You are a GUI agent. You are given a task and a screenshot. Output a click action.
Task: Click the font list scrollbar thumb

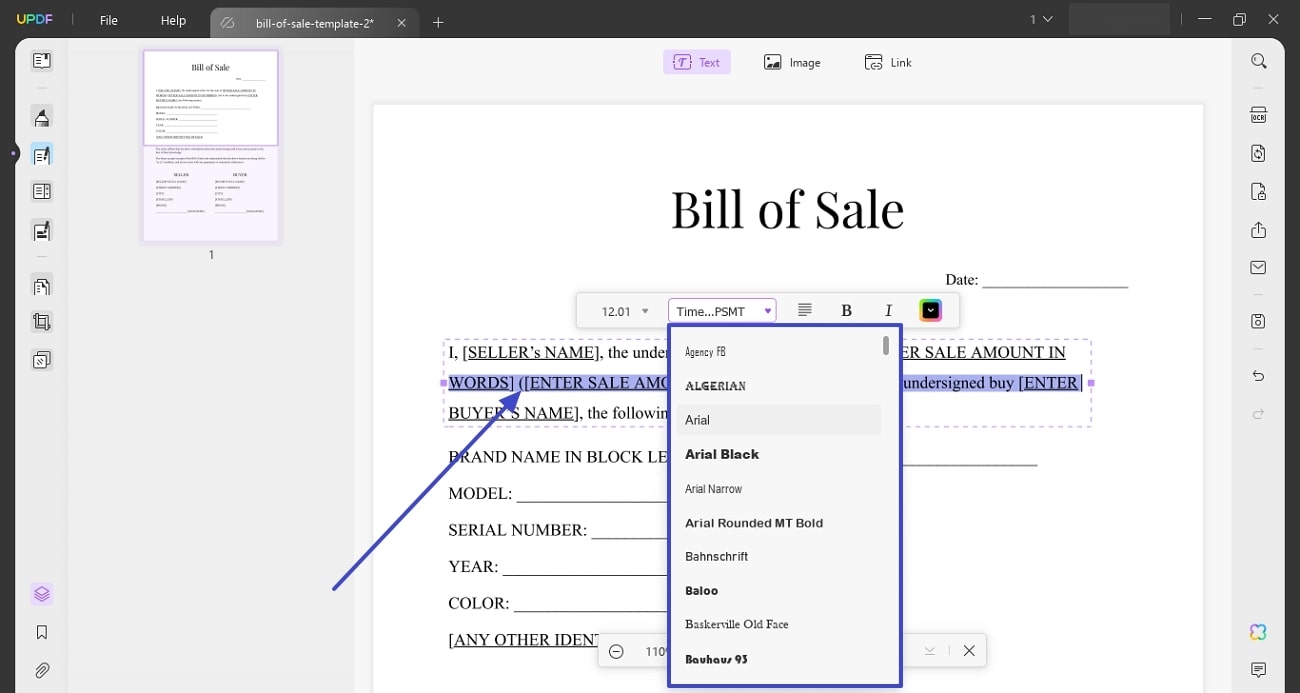point(886,346)
